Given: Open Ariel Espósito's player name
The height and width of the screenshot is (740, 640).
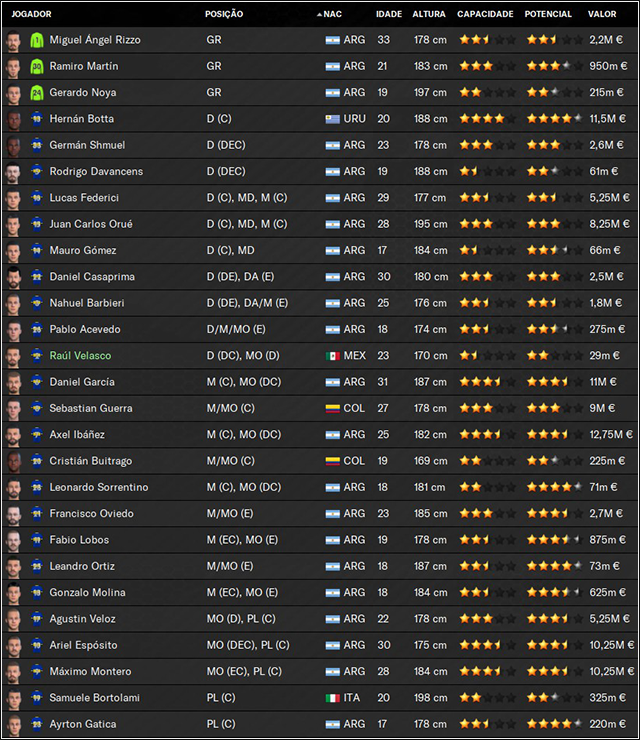Looking at the screenshot, I should point(83,645).
